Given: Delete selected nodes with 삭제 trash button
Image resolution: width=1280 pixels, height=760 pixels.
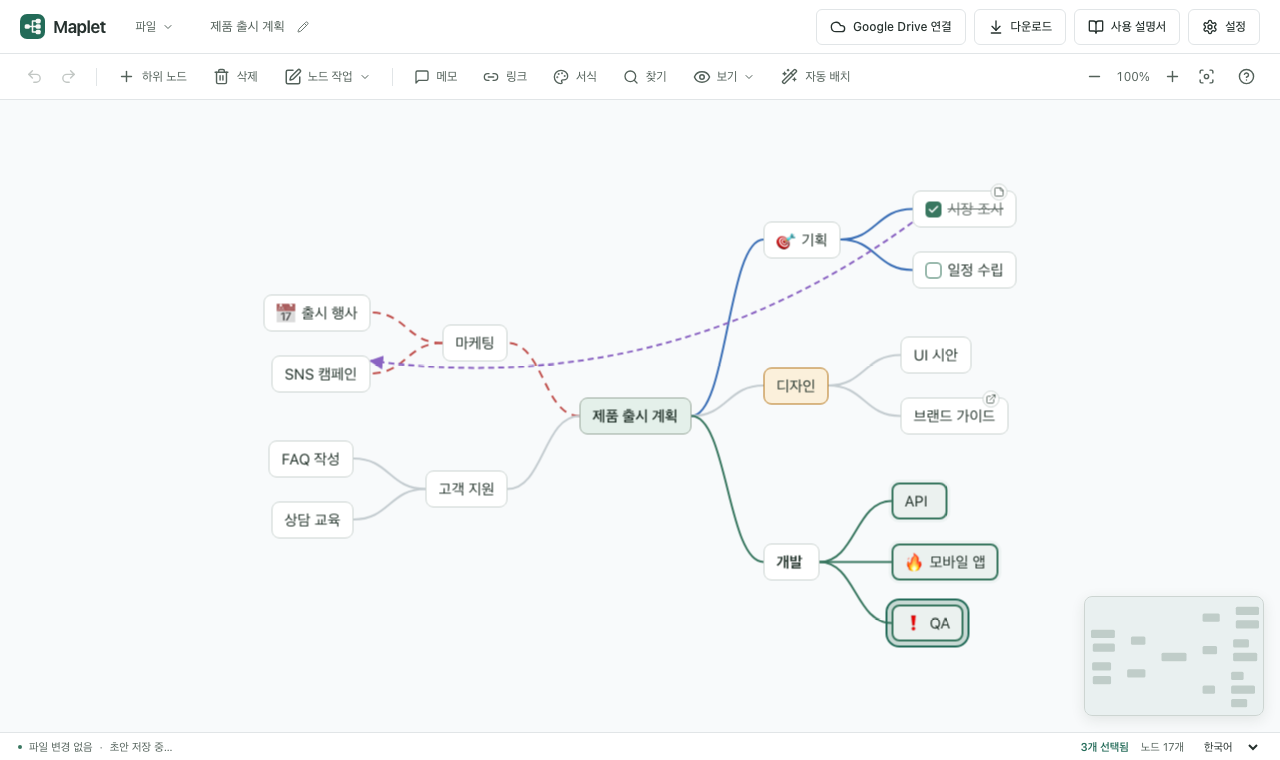Looking at the screenshot, I should coord(236,77).
